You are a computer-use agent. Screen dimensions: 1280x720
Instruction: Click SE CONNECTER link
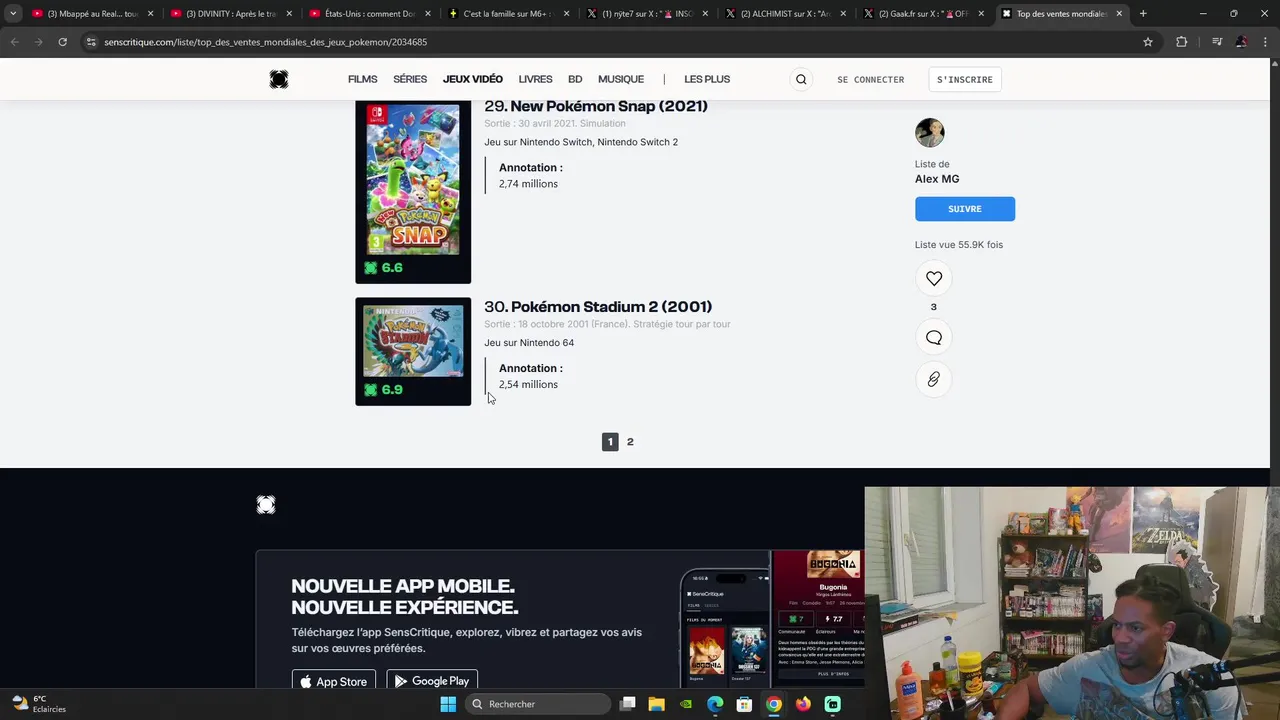pos(871,79)
